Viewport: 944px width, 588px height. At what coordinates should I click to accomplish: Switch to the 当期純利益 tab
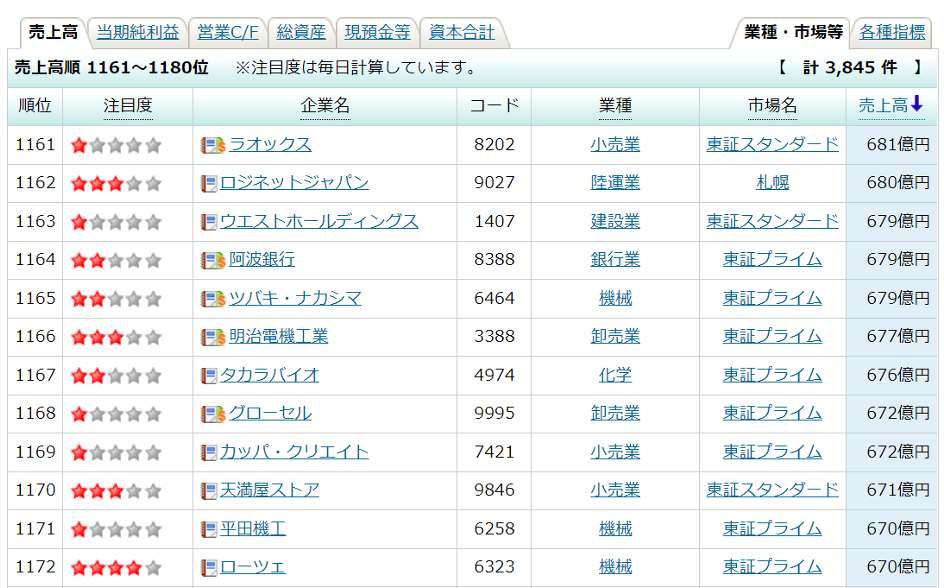(138, 32)
